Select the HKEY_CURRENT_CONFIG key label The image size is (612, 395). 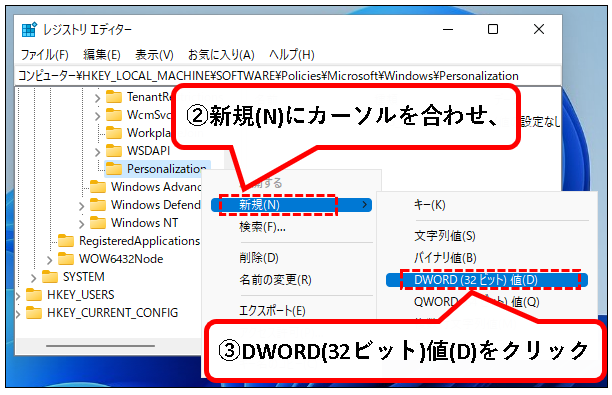click(x=112, y=313)
